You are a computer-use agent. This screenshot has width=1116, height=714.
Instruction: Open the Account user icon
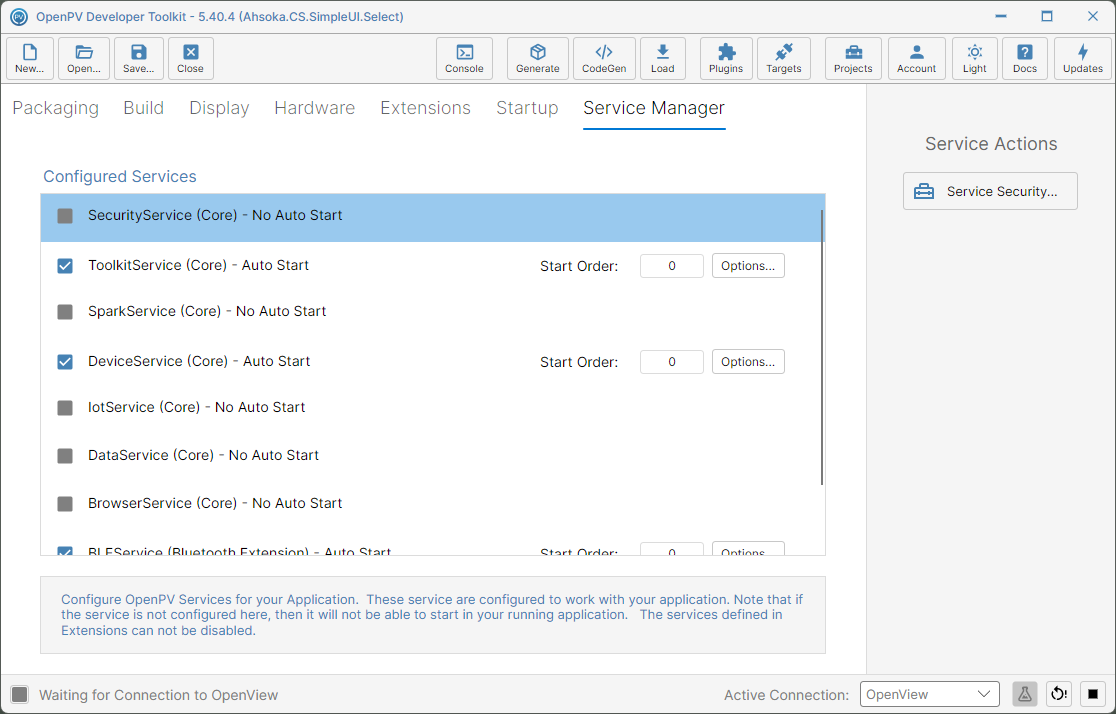(x=917, y=58)
